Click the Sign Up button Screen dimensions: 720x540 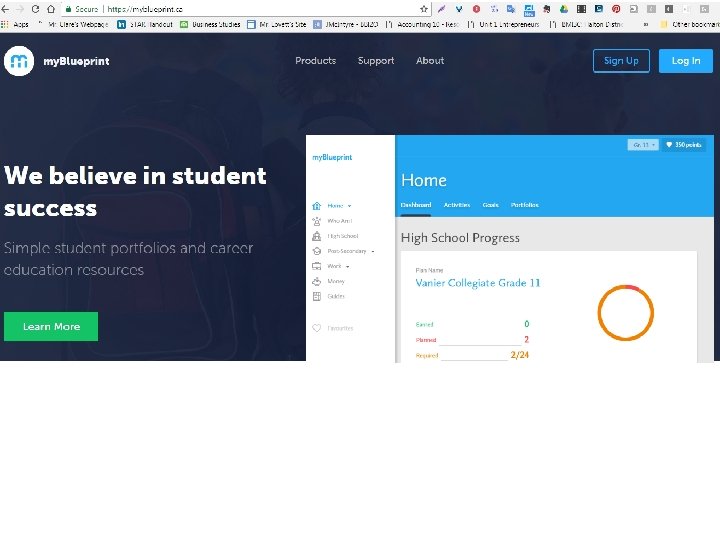point(621,61)
